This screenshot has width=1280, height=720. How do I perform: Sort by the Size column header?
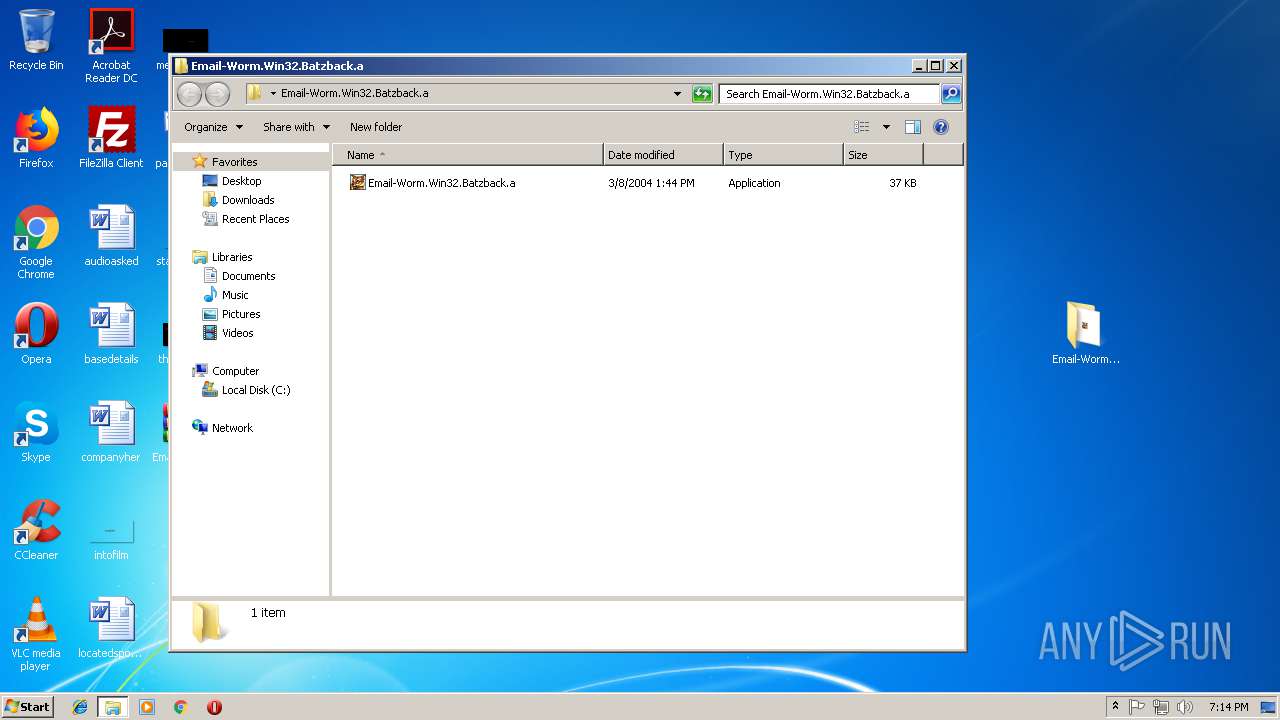pyautogui.click(x=883, y=155)
